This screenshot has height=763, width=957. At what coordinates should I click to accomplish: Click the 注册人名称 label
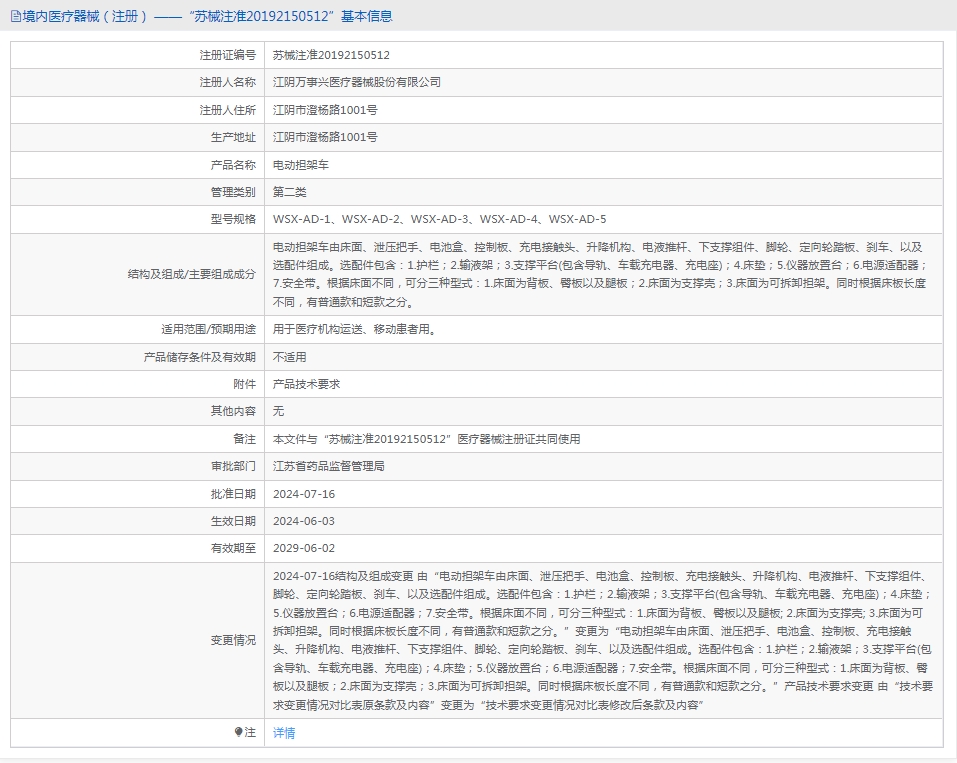click(x=227, y=82)
